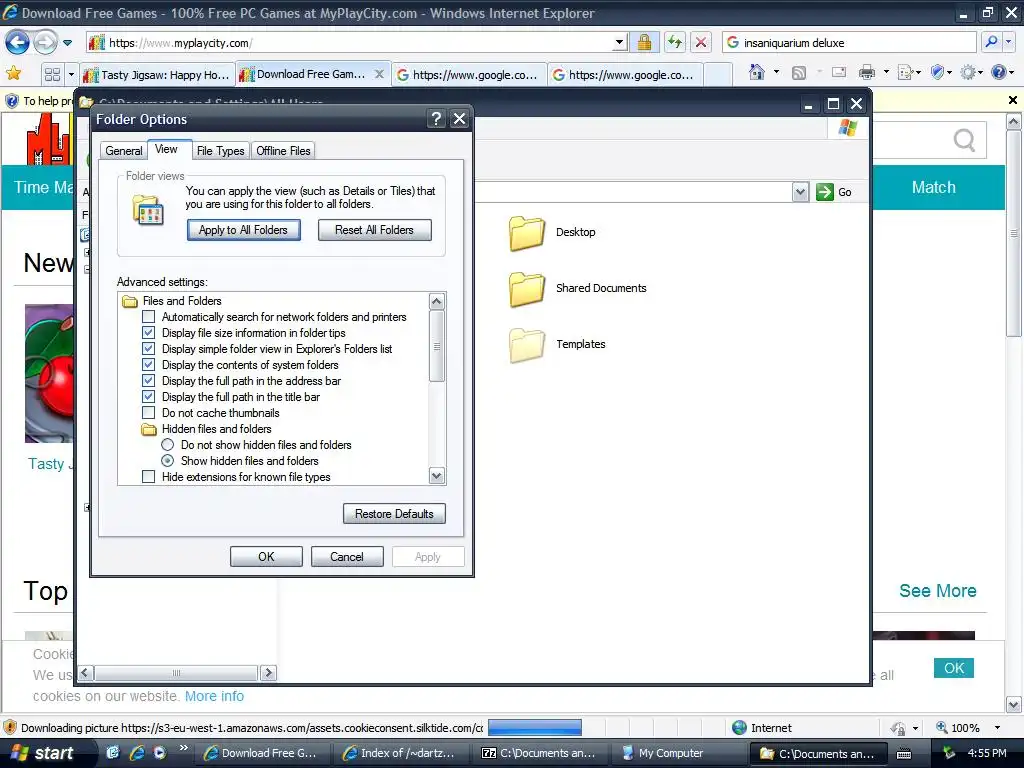Screen dimensions: 1024x768
Task: Switch to the Offline Files tab
Action: click(283, 151)
